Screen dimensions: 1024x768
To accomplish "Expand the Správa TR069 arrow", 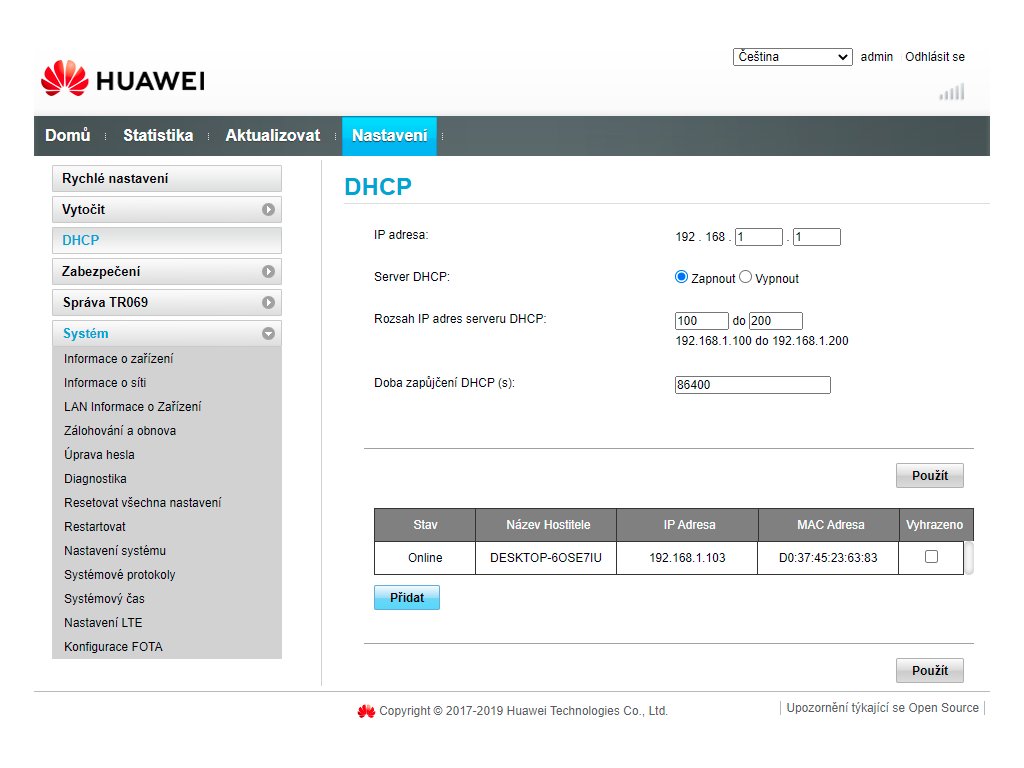I will pos(268,302).
